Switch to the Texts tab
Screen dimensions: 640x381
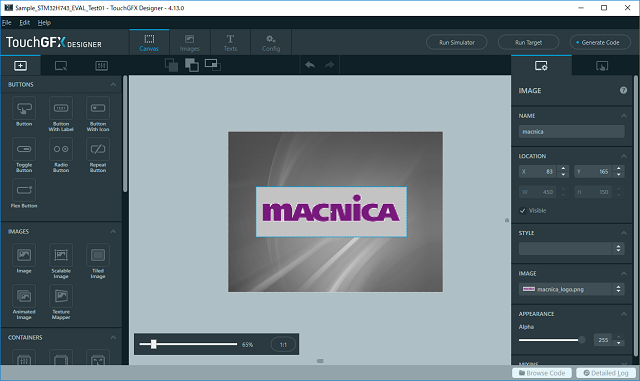tap(230, 42)
